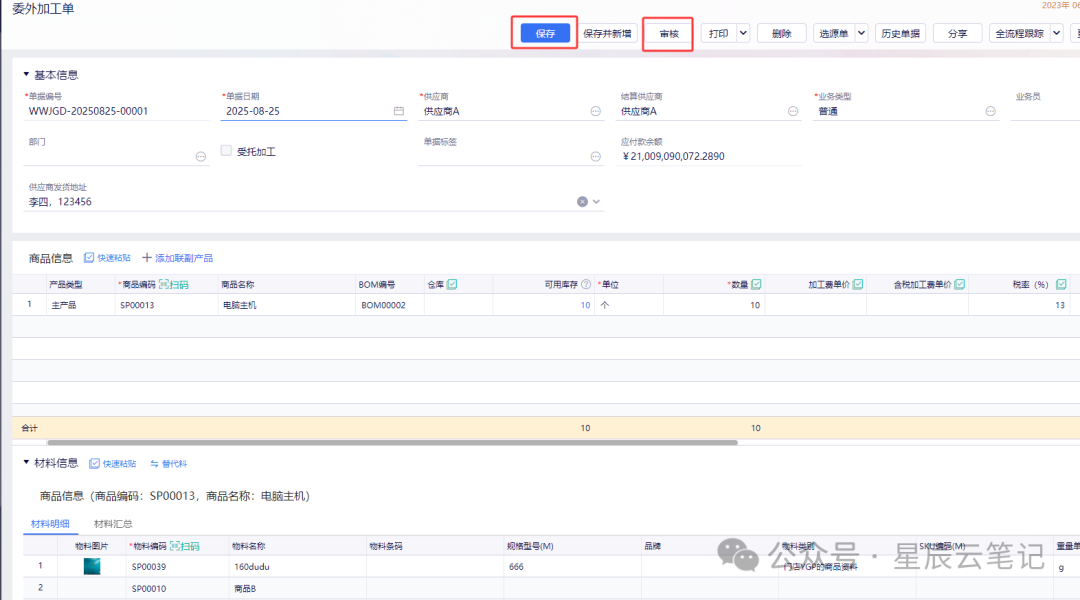The image size is (1080, 600).
Task: Click 扫码 next to 物料编码 column
Action: click(185, 546)
